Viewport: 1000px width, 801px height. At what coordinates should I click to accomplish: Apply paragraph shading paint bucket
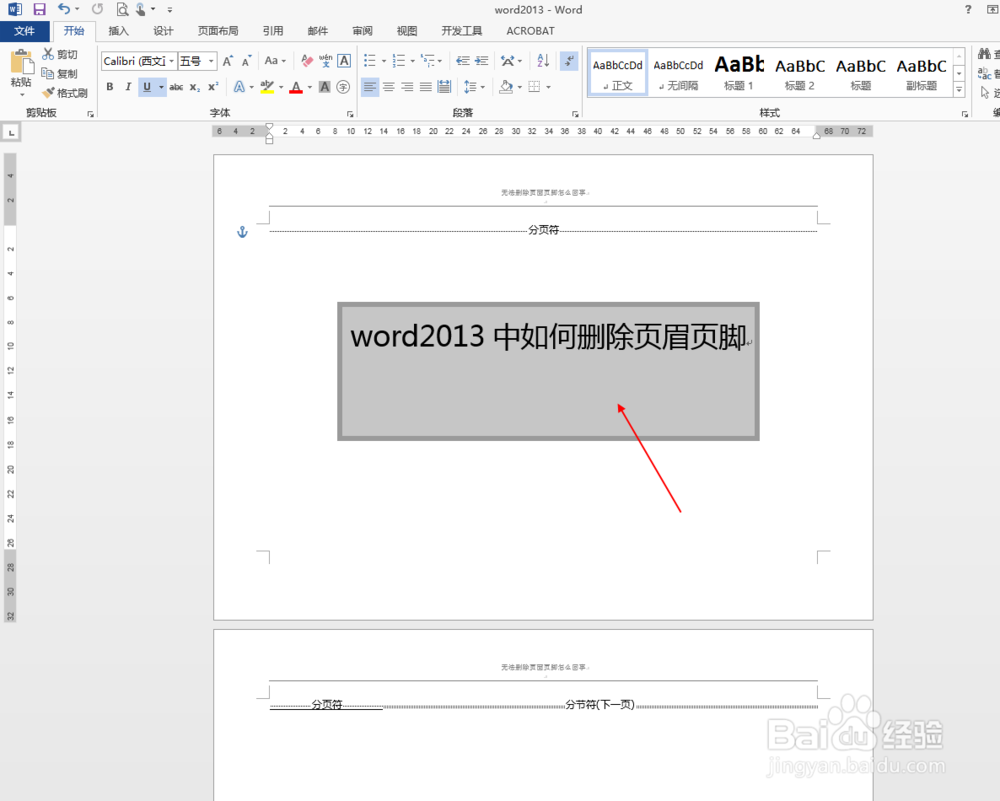point(506,87)
